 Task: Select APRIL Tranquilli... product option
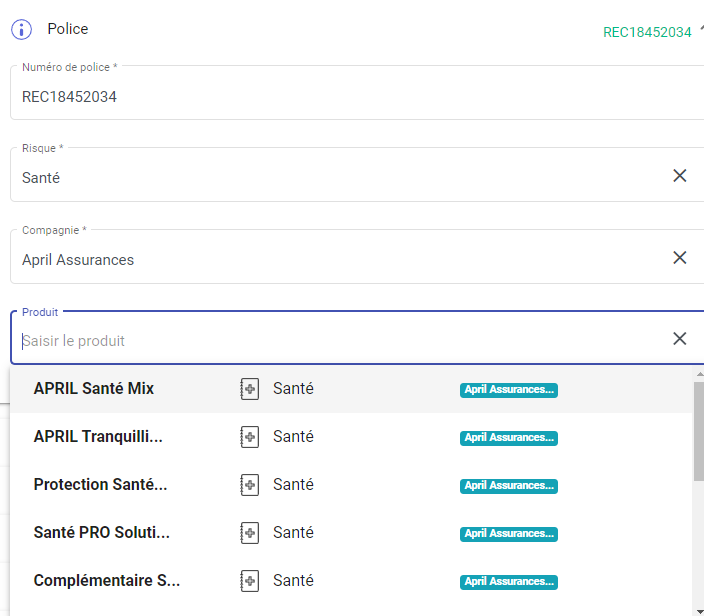pyautogui.click(x=351, y=437)
